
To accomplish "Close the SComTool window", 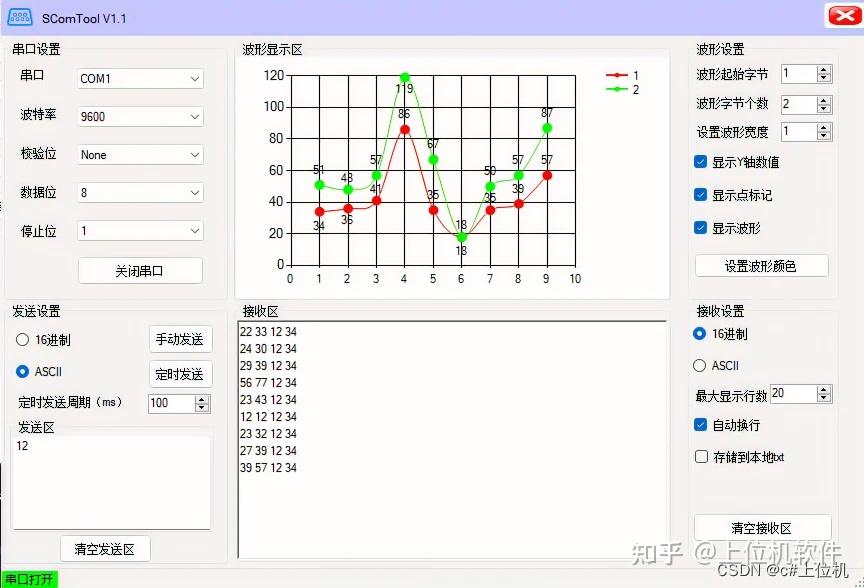I will point(844,15).
